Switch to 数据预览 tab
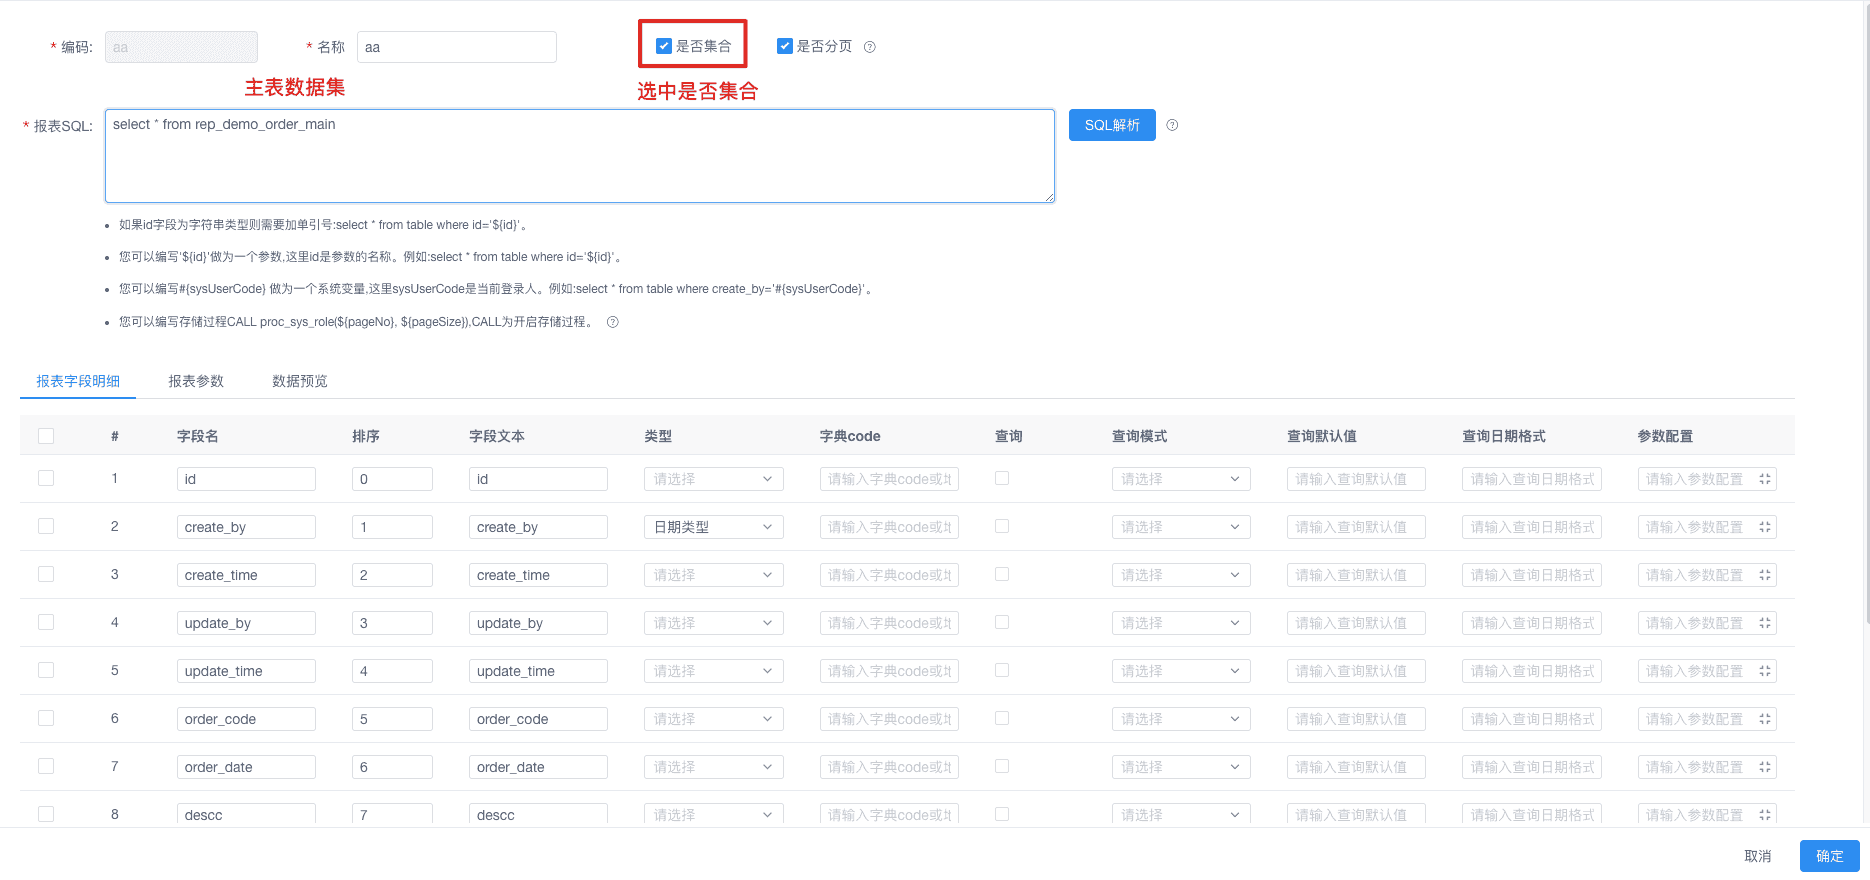1870x880 pixels. click(300, 381)
